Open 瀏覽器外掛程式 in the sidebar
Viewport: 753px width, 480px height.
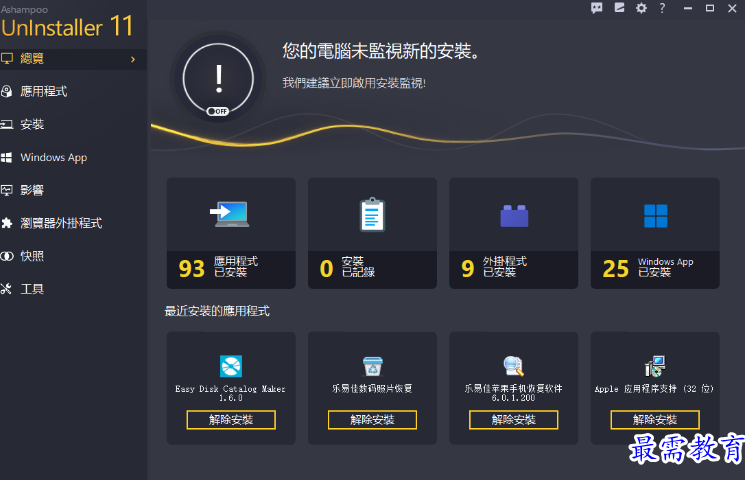(x=61, y=223)
